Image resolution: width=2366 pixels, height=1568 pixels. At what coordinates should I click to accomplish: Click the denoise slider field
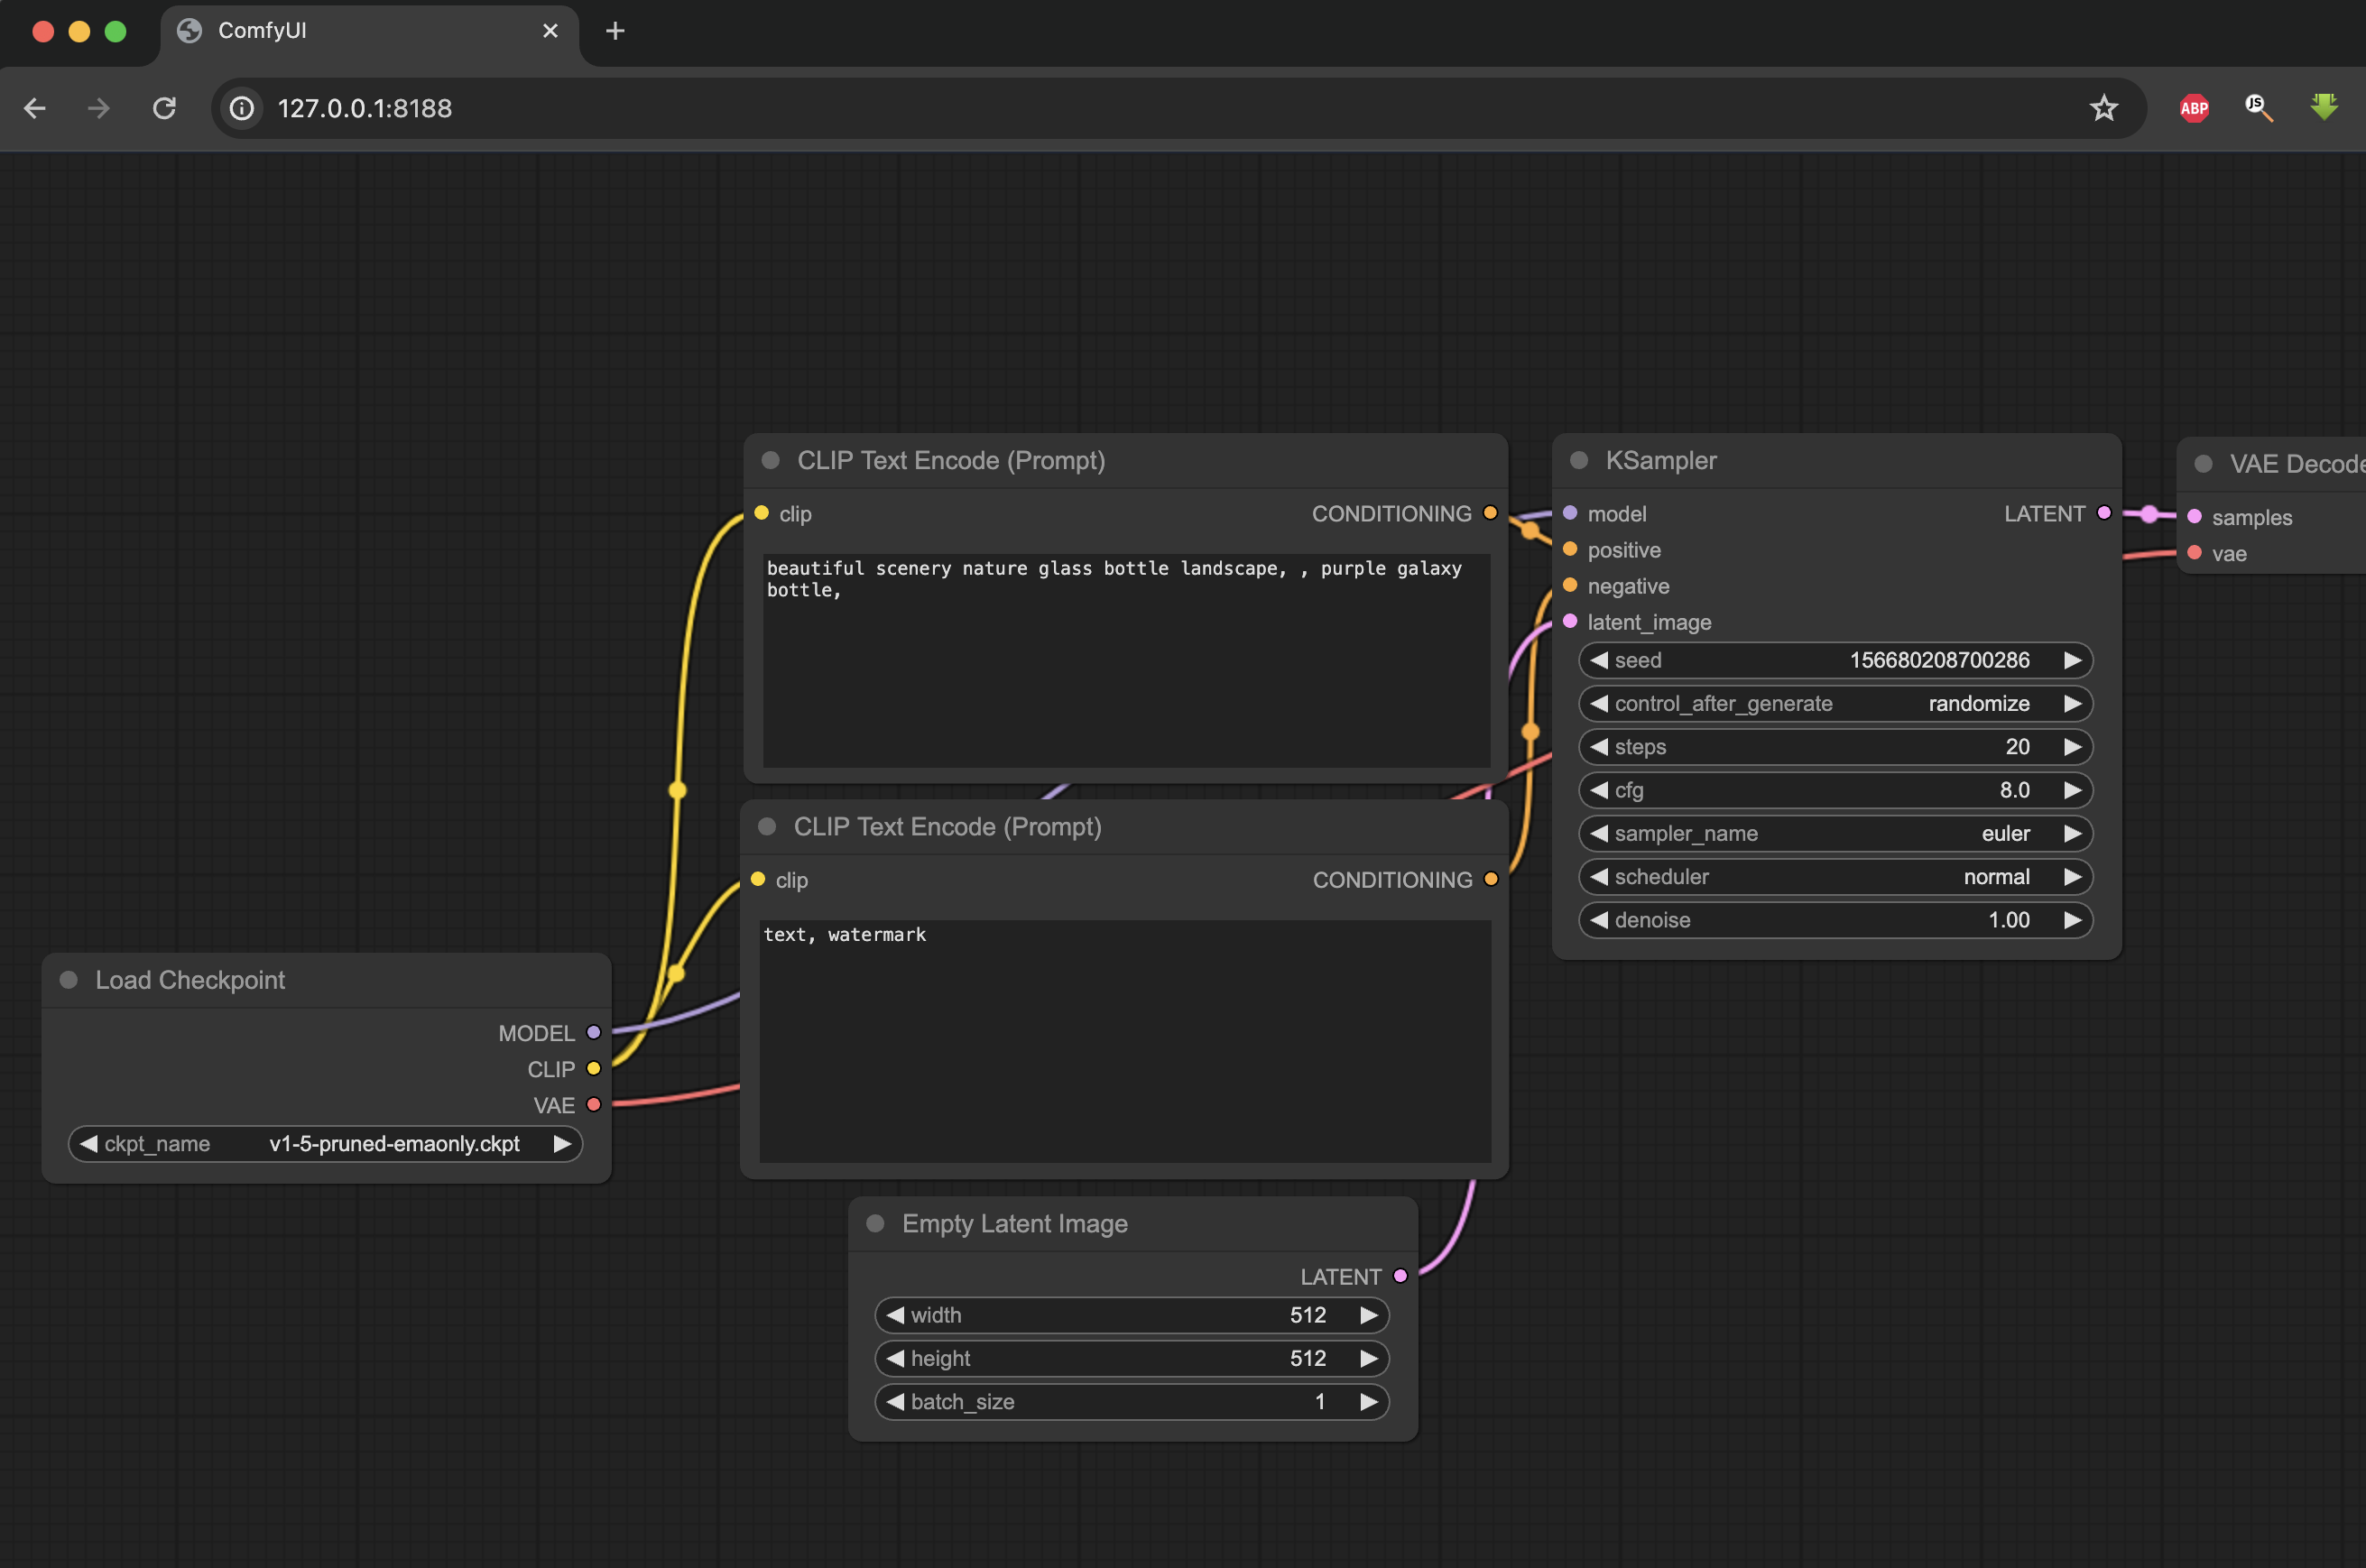[1835, 920]
